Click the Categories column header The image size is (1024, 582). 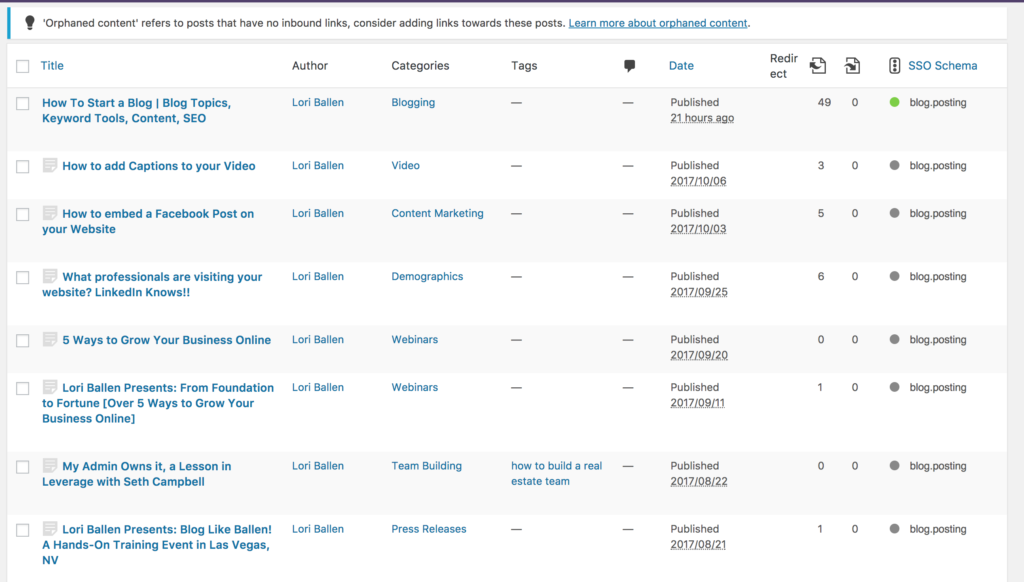420,65
